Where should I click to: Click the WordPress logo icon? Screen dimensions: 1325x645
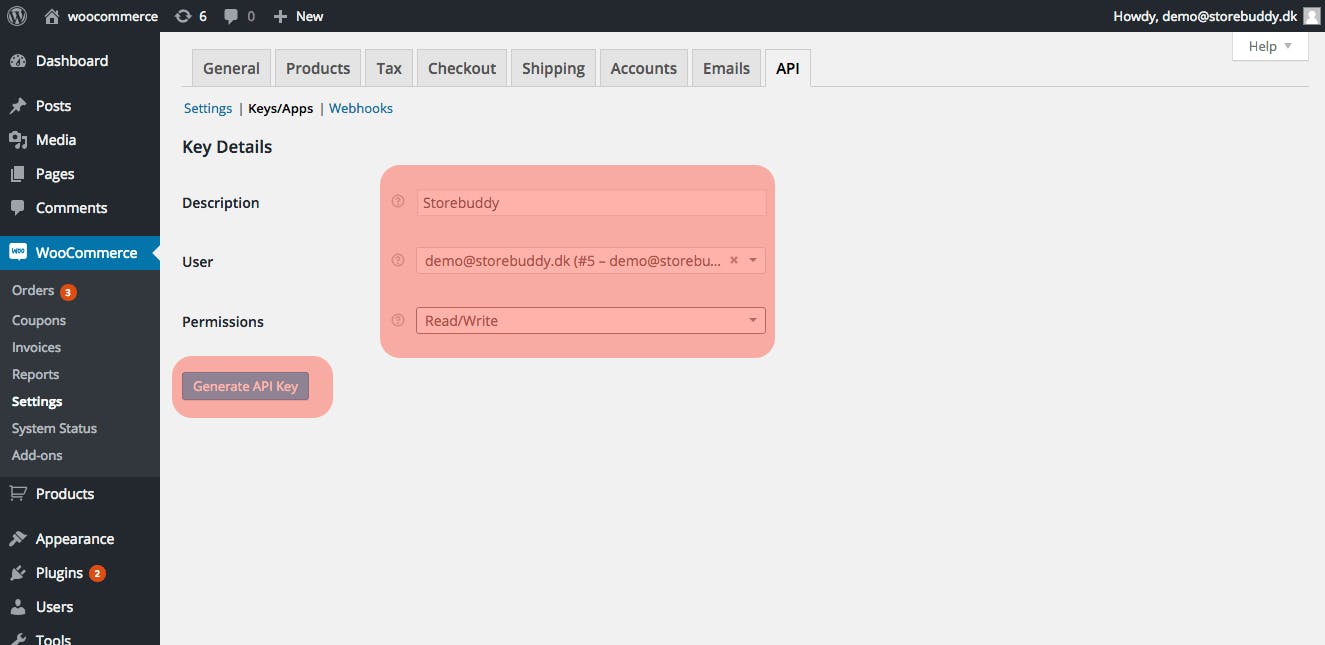tap(17, 16)
